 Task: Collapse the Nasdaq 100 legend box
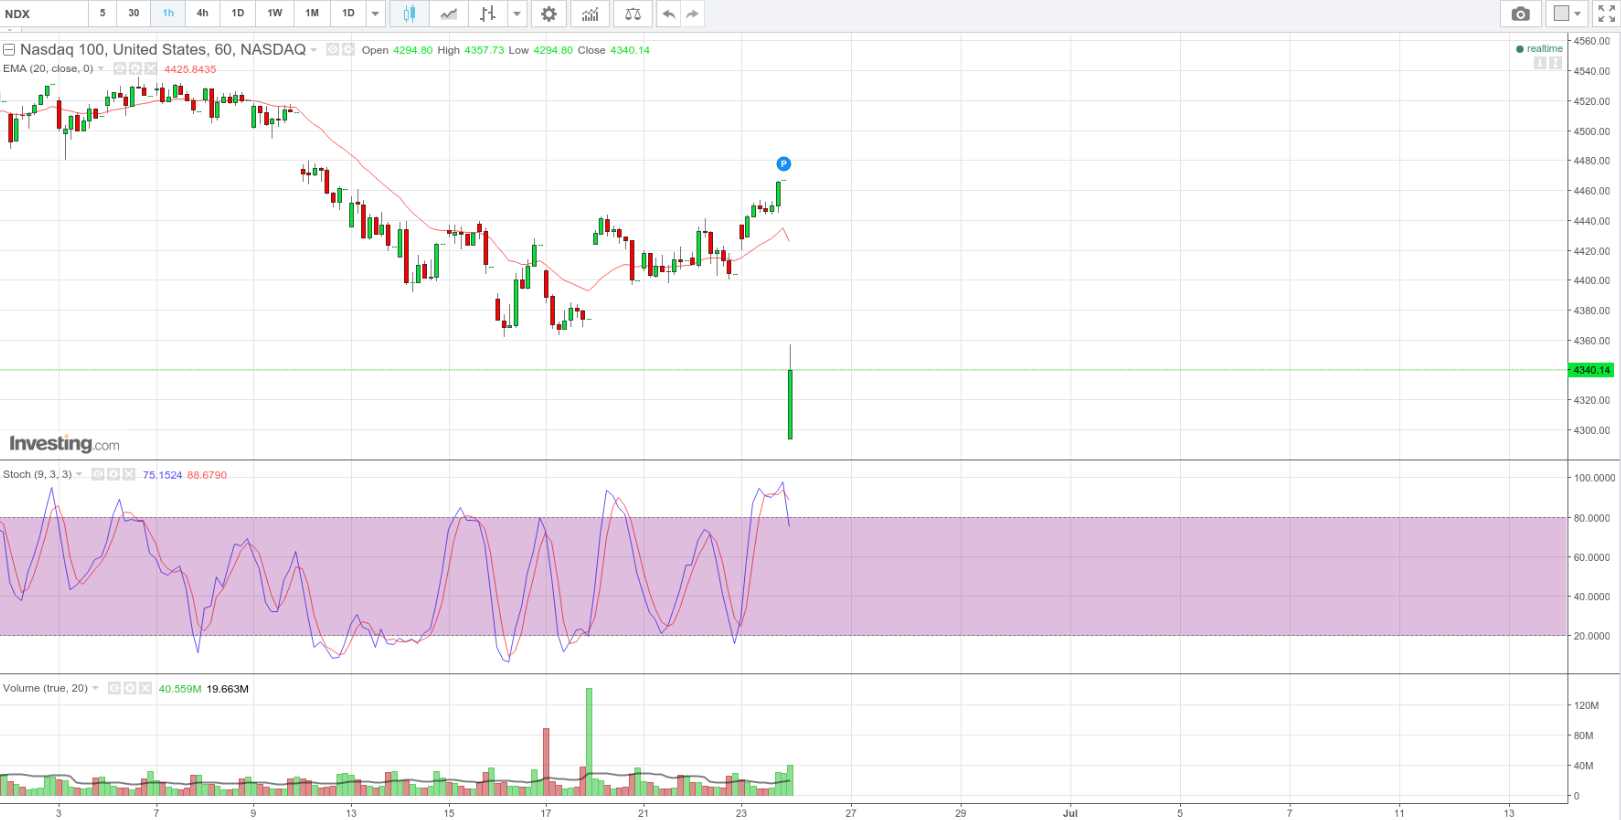(x=9, y=50)
